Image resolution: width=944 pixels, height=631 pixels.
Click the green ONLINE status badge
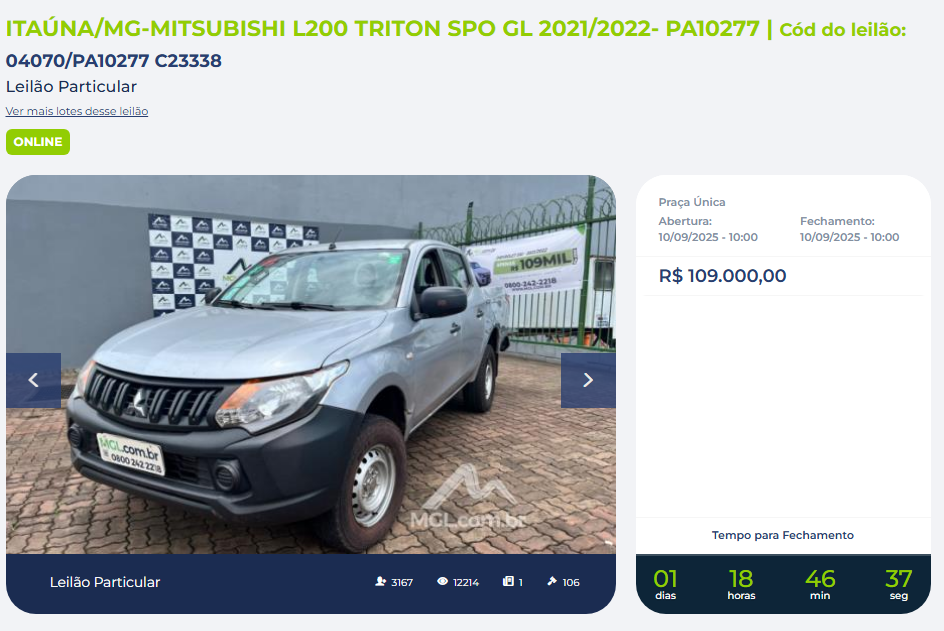[38, 142]
